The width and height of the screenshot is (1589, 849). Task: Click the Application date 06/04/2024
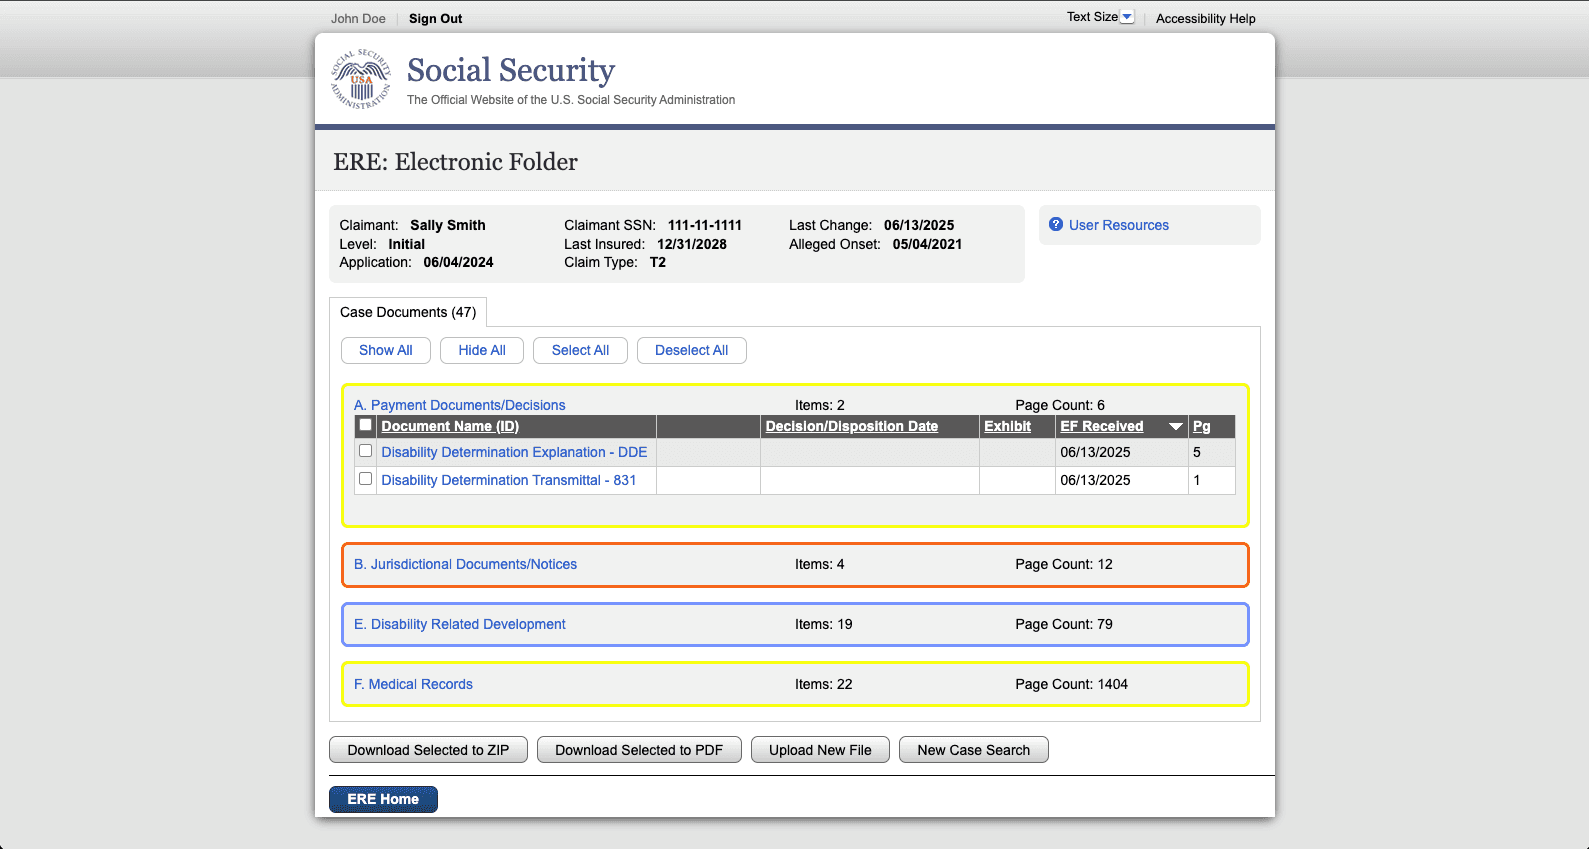[x=458, y=262]
